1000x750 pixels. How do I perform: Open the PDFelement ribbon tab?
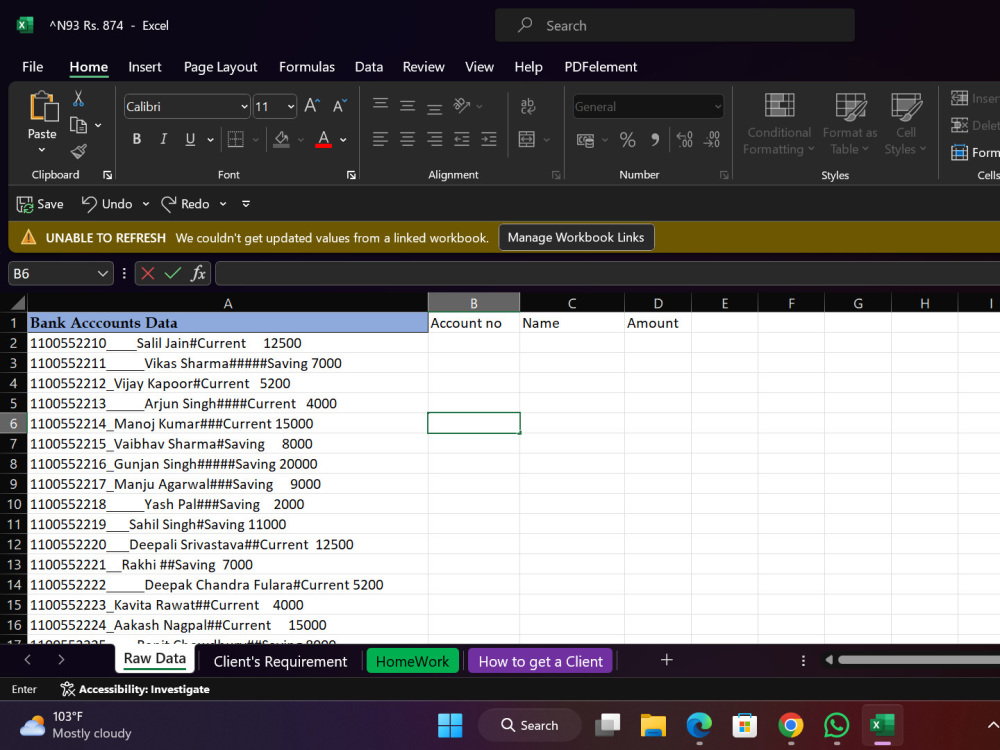click(601, 67)
